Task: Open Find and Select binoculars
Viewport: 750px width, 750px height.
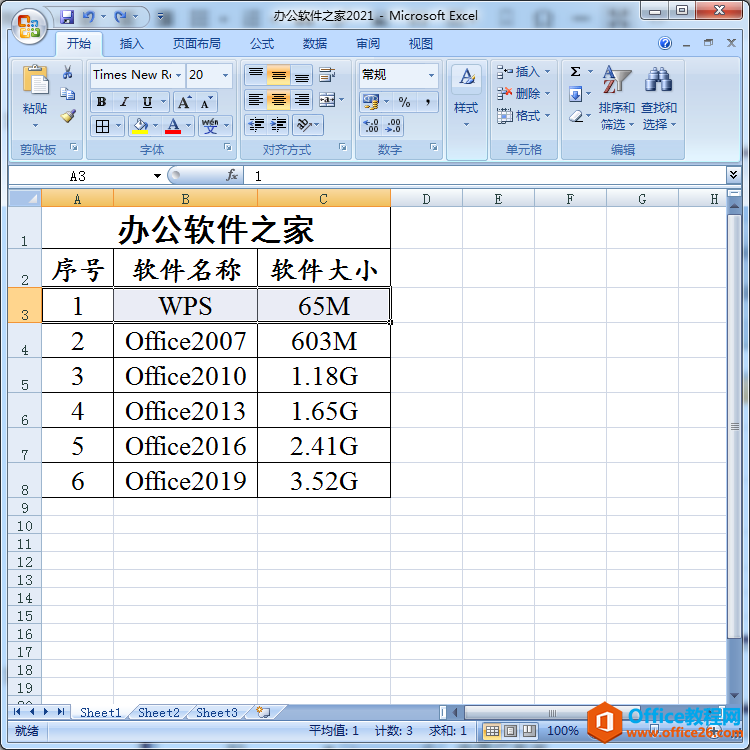Action: [659, 98]
